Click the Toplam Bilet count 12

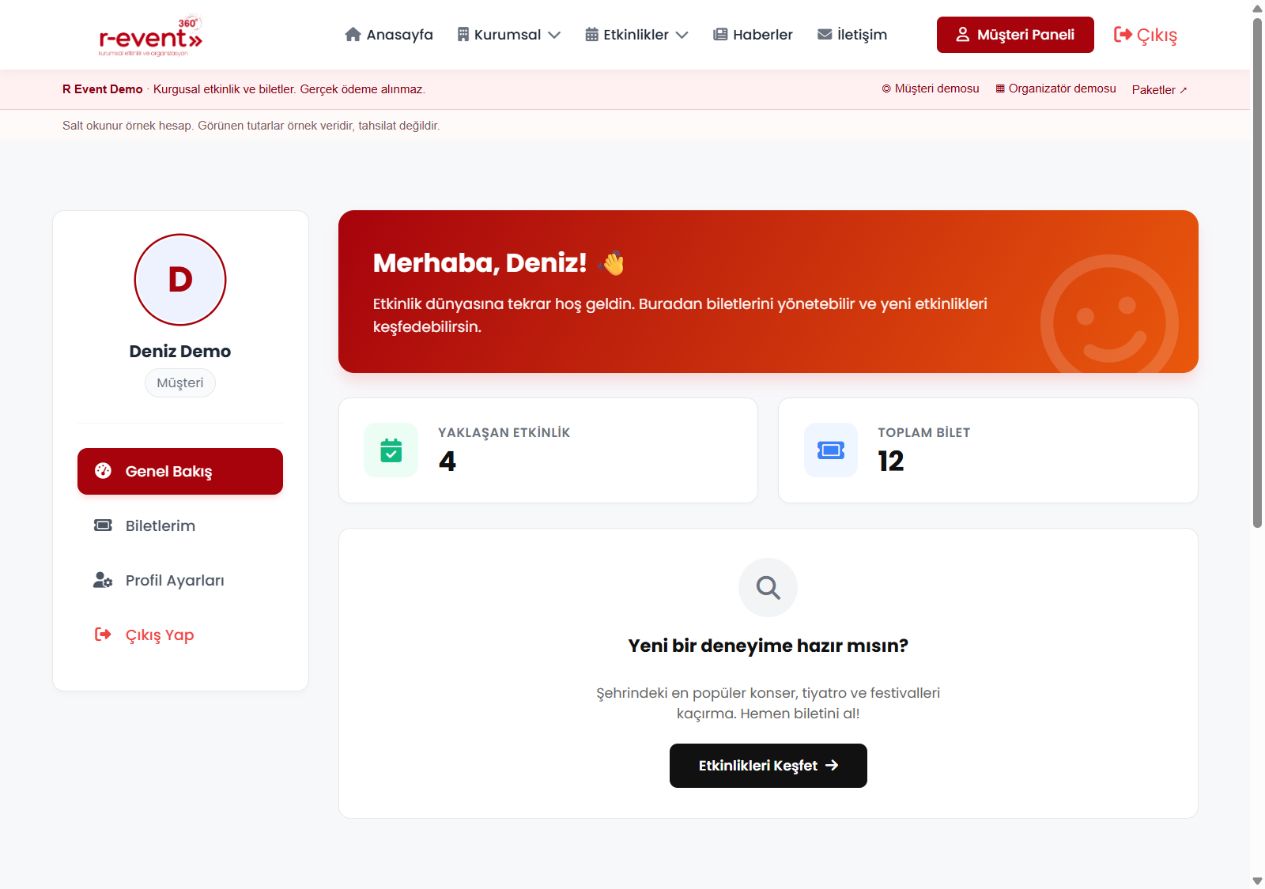pos(891,461)
